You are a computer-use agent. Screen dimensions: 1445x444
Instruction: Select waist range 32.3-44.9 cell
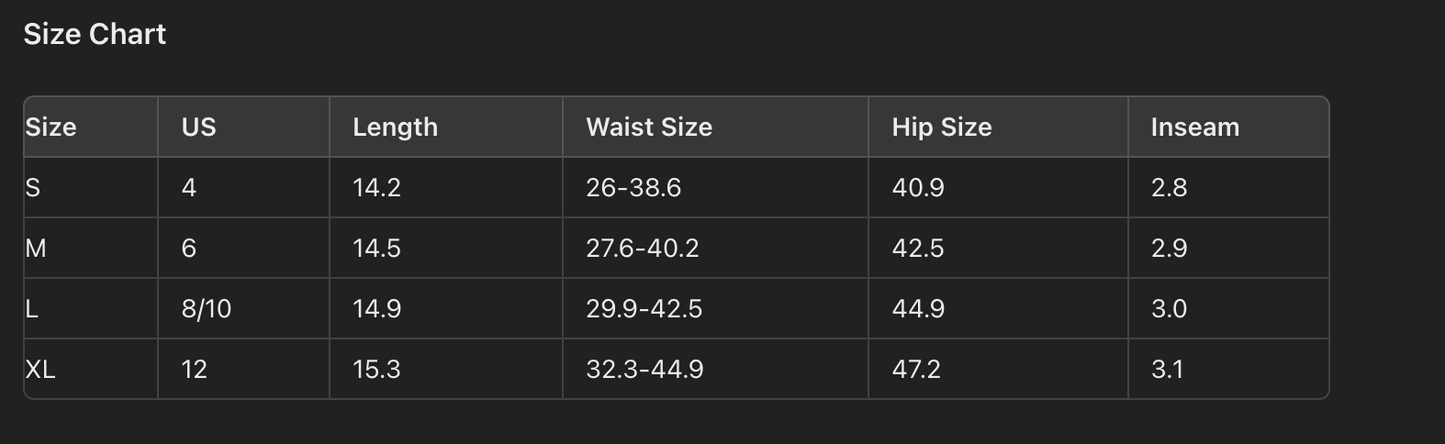(645, 369)
